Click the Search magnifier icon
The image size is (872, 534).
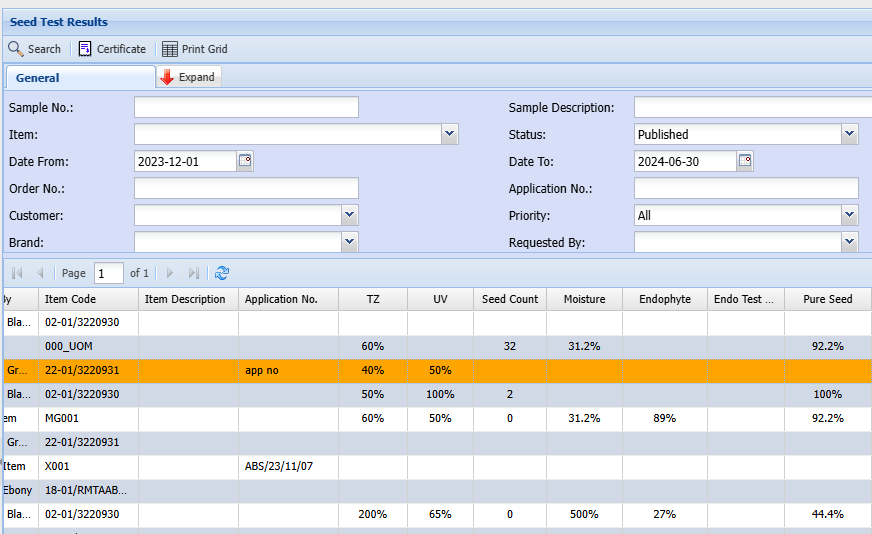pos(16,49)
